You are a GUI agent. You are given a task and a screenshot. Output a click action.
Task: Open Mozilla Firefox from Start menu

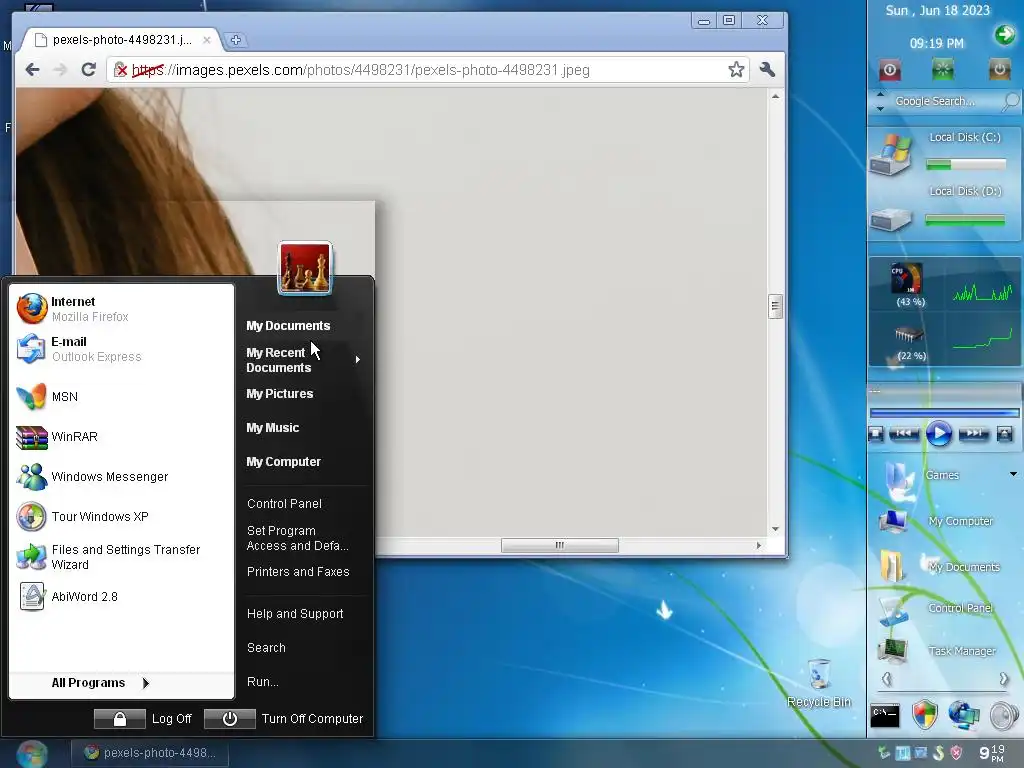pyautogui.click(x=121, y=309)
